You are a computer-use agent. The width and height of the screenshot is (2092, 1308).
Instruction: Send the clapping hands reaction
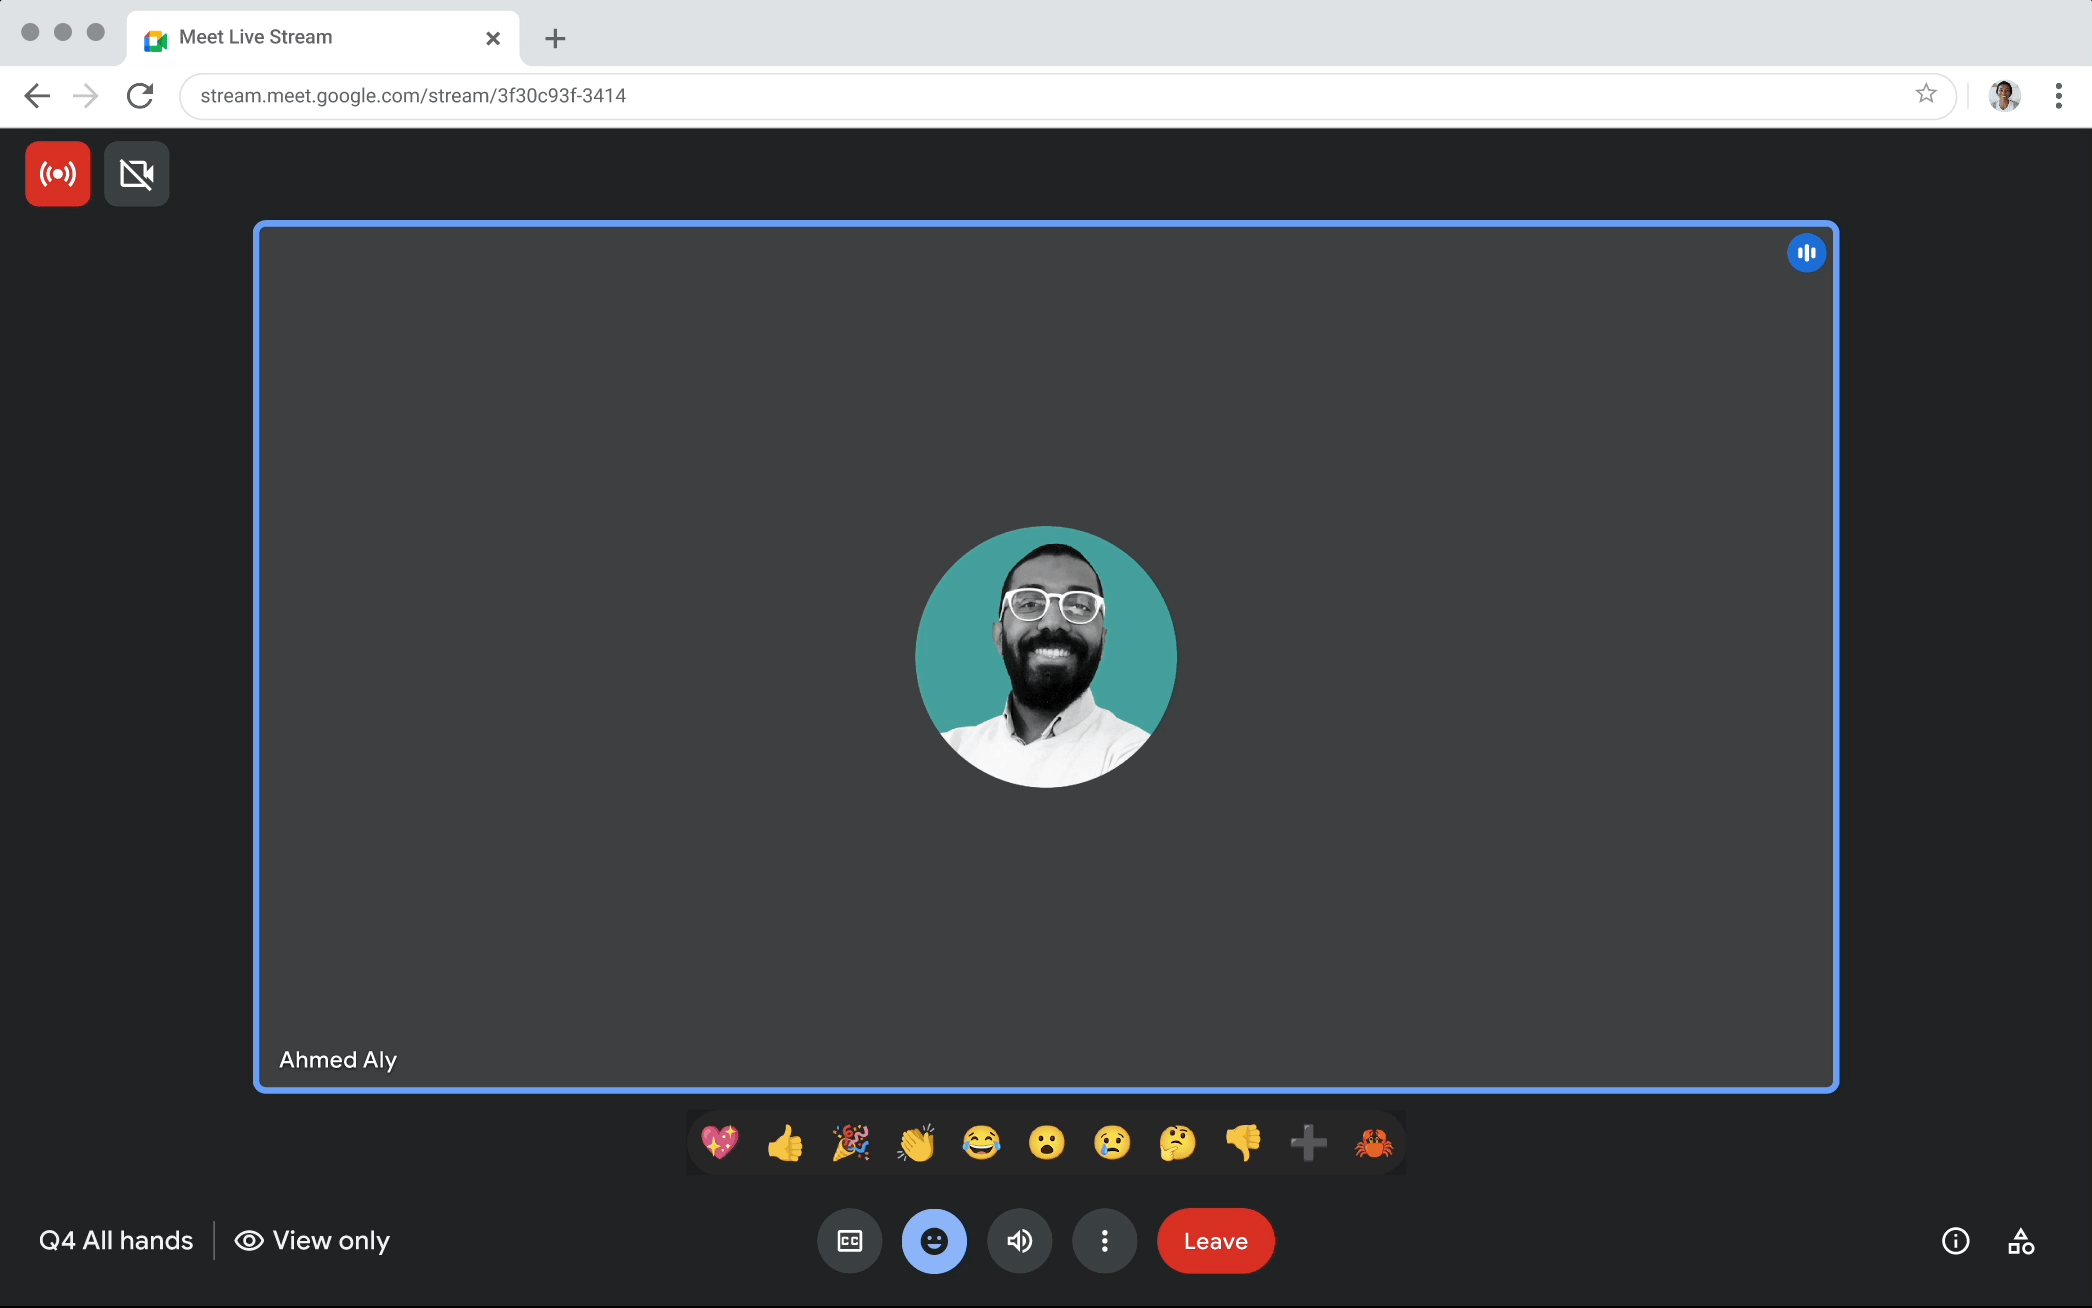click(x=916, y=1142)
